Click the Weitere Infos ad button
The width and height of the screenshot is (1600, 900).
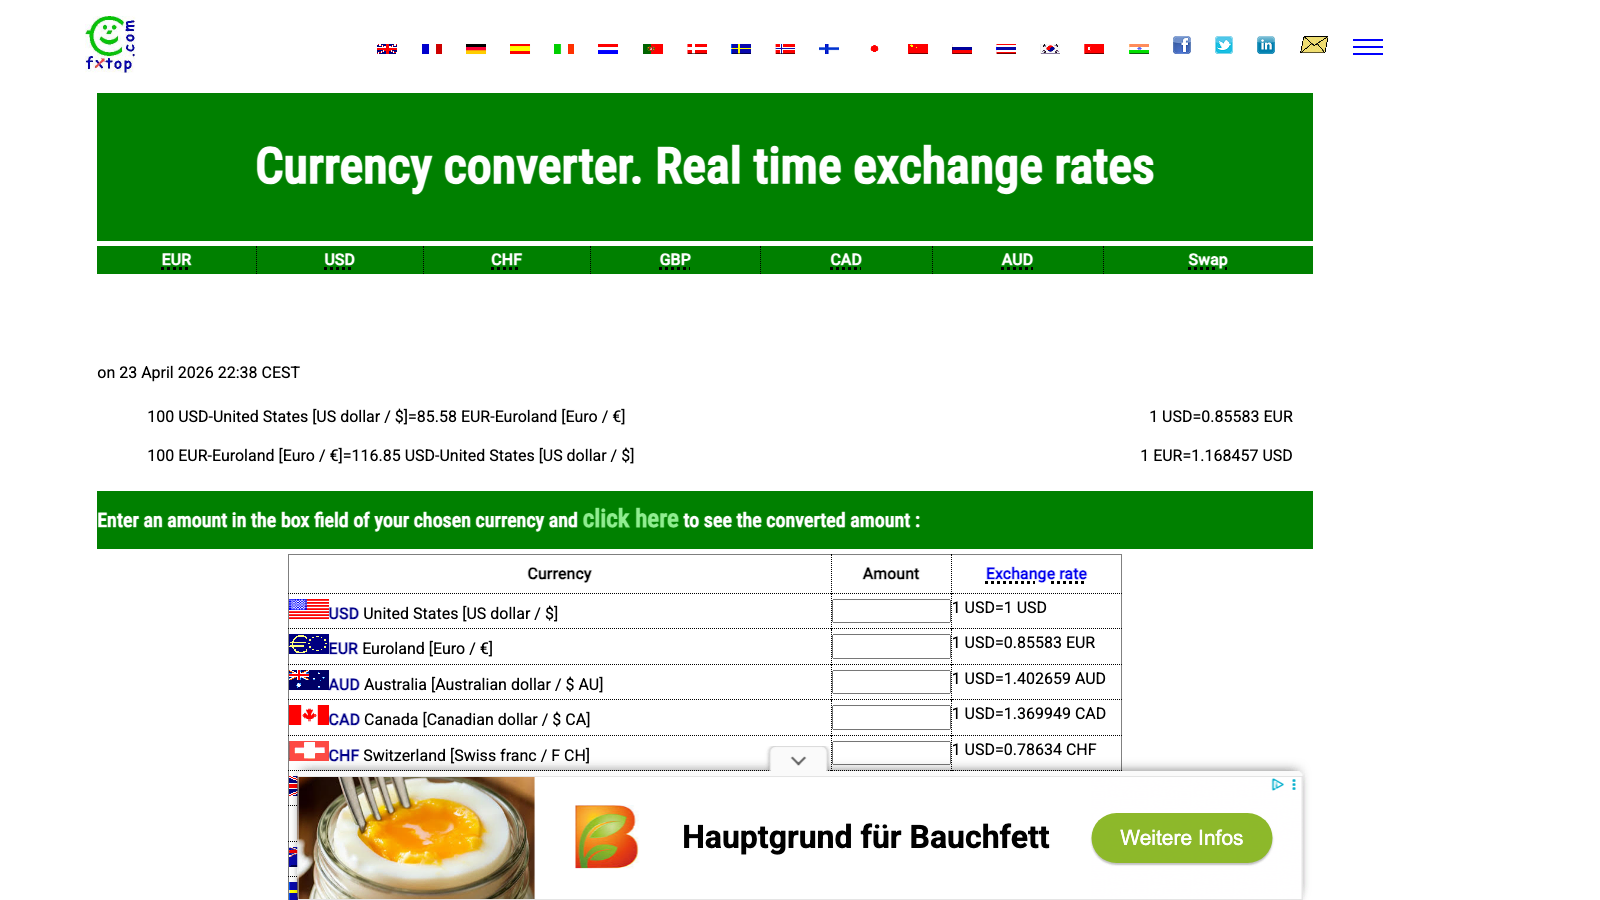1181,838
